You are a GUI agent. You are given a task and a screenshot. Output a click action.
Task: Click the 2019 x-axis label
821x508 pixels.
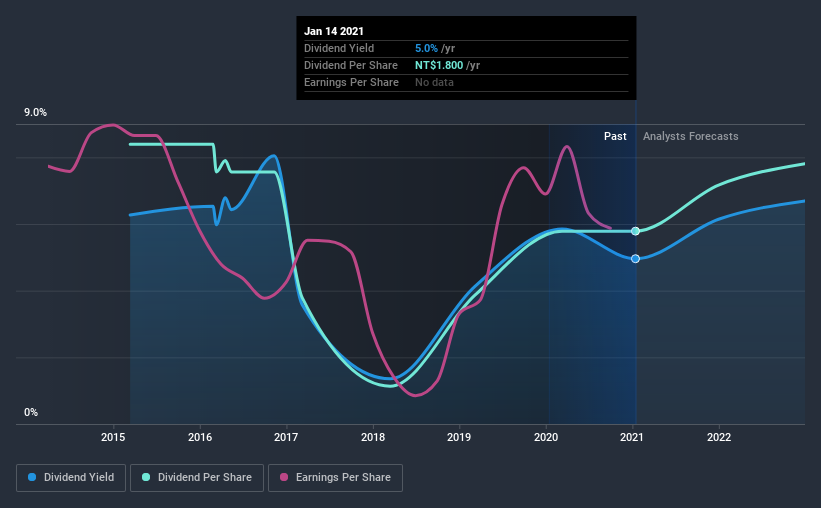pos(459,437)
